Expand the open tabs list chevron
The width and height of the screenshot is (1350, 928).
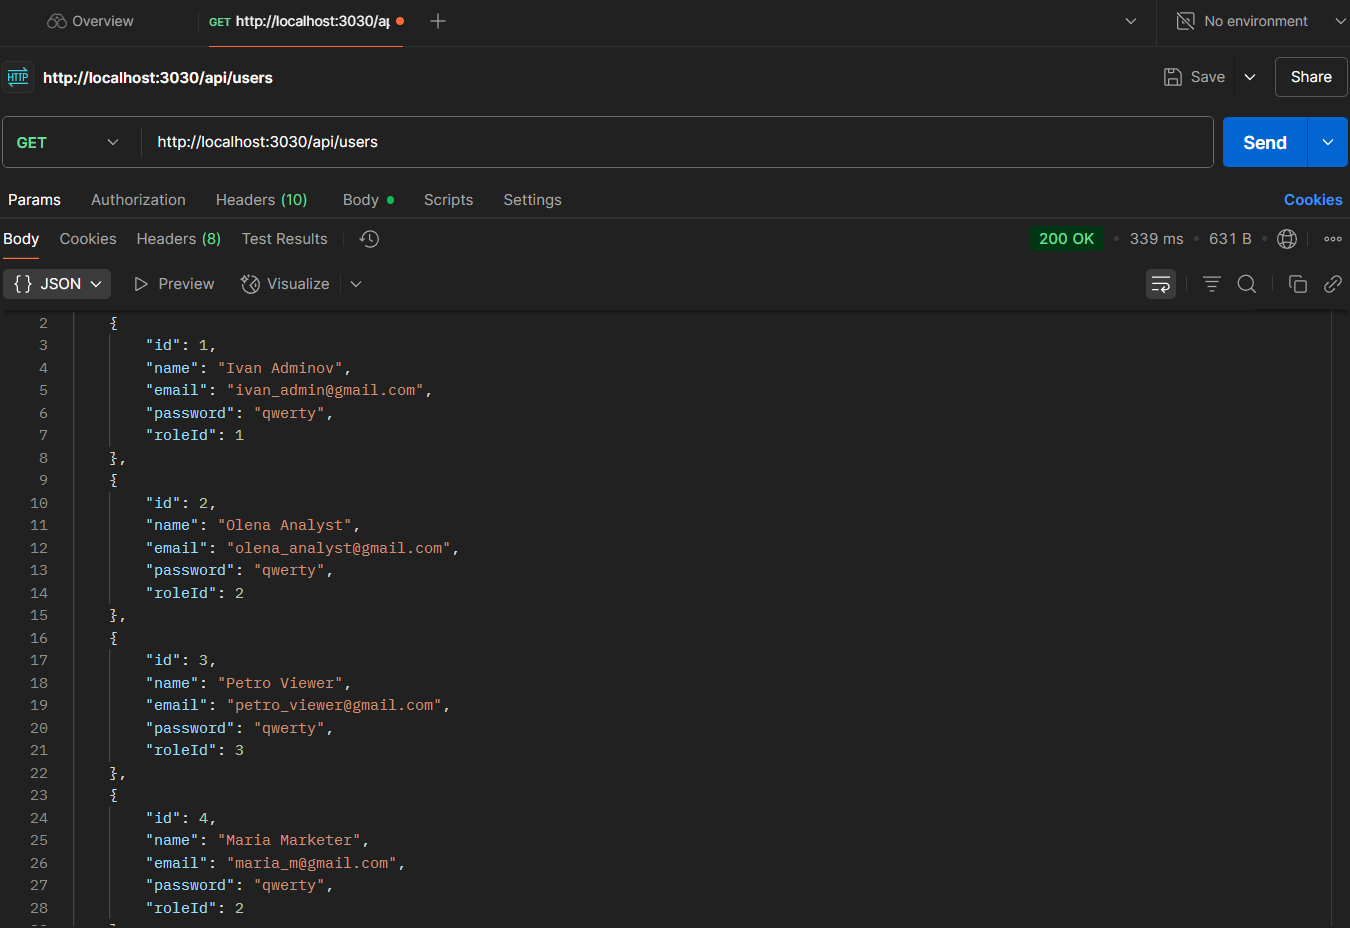pyautogui.click(x=1131, y=21)
